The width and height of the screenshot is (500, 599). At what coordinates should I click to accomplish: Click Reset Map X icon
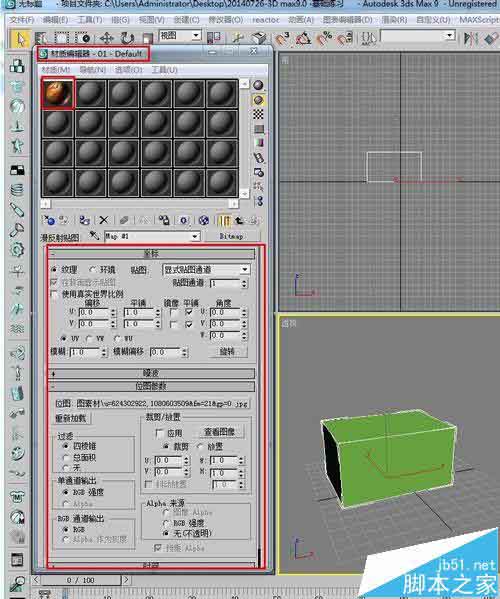click(x=104, y=220)
